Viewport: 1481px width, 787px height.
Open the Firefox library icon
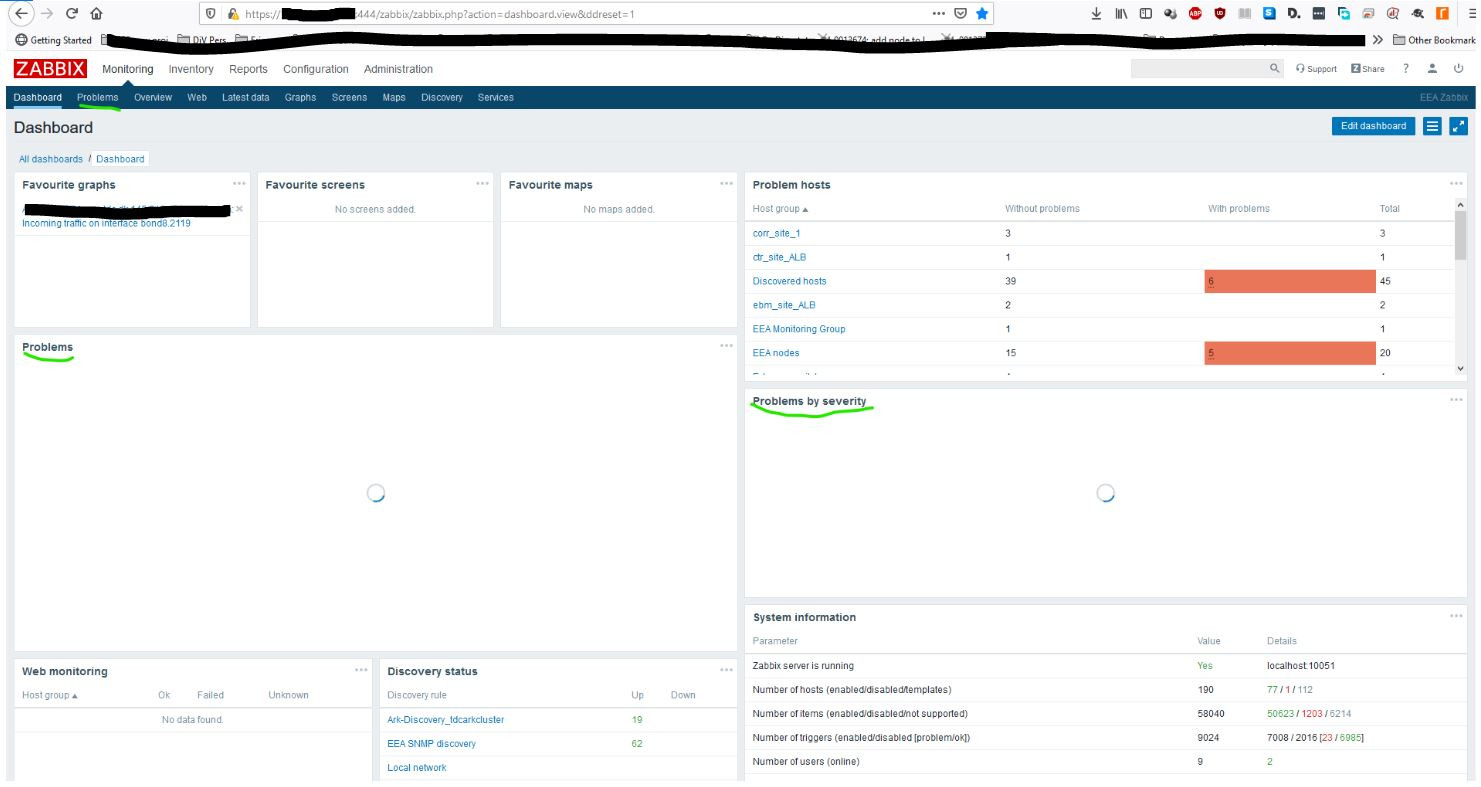tap(1120, 15)
